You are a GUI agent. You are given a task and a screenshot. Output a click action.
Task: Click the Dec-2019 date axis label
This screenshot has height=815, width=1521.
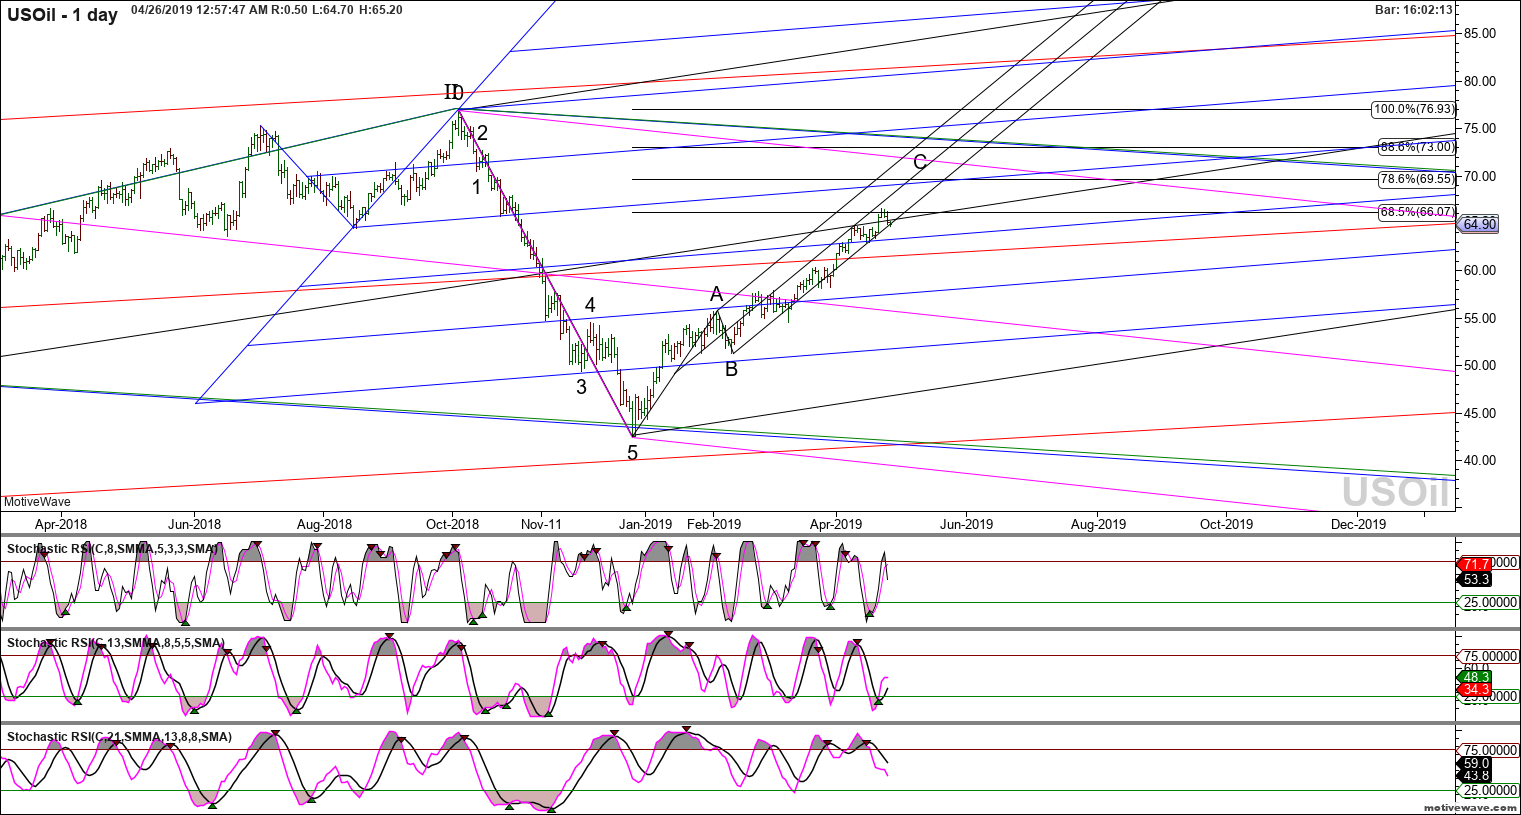pos(1359,524)
